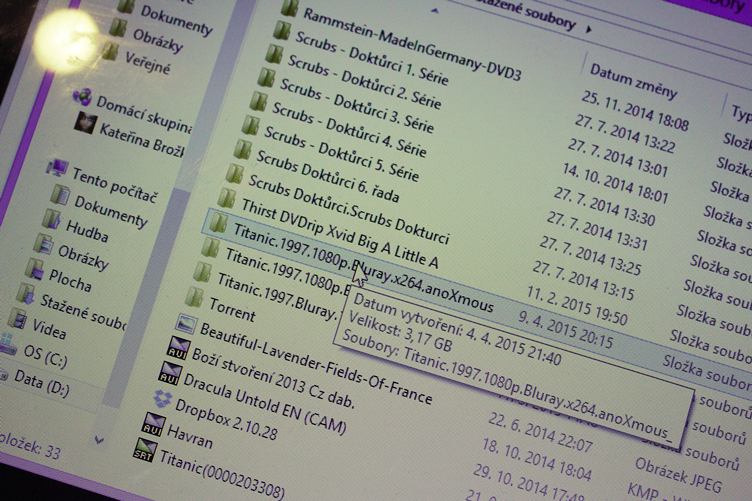Image resolution: width=752 pixels, height=501 pixels.
Task: Open Domácí skupina homegroup icon
Action: click(x=82, y=97)
